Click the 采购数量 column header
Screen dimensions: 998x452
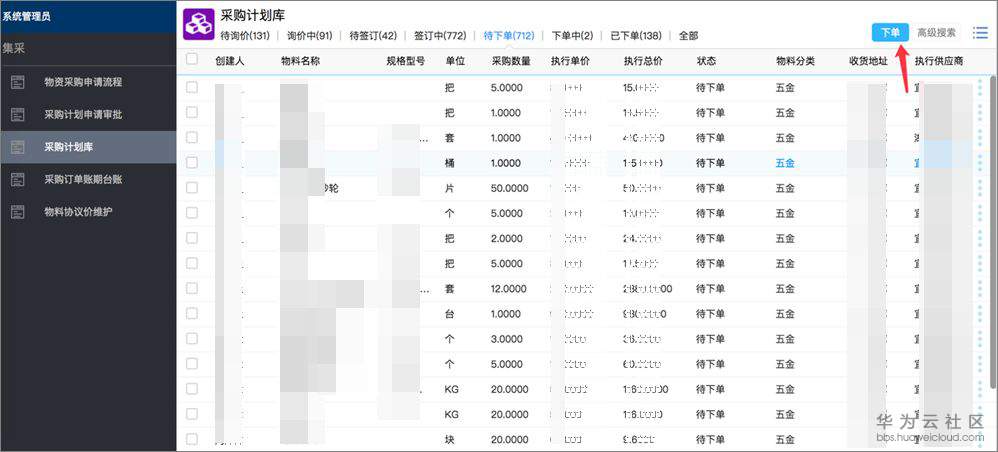point(511,61)
